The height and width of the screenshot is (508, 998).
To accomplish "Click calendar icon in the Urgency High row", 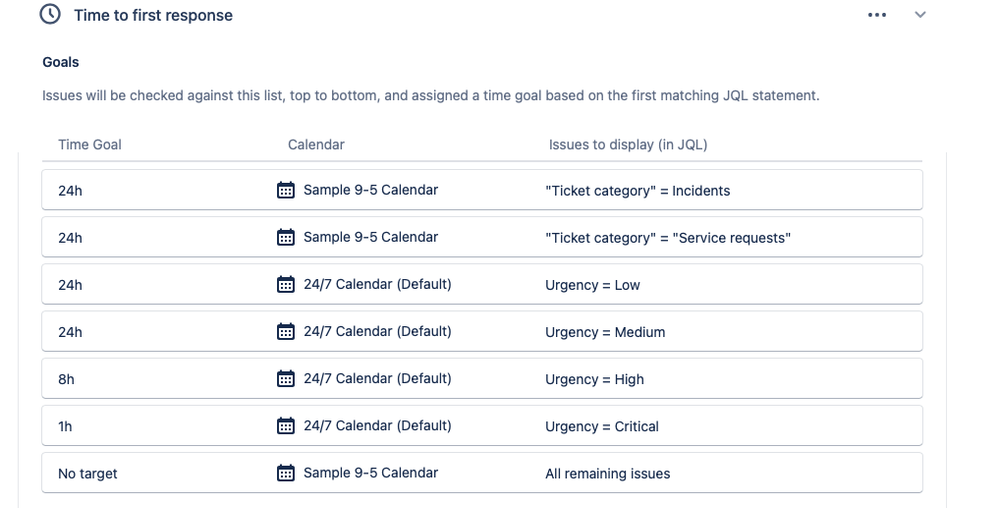I will pos(286,378).
